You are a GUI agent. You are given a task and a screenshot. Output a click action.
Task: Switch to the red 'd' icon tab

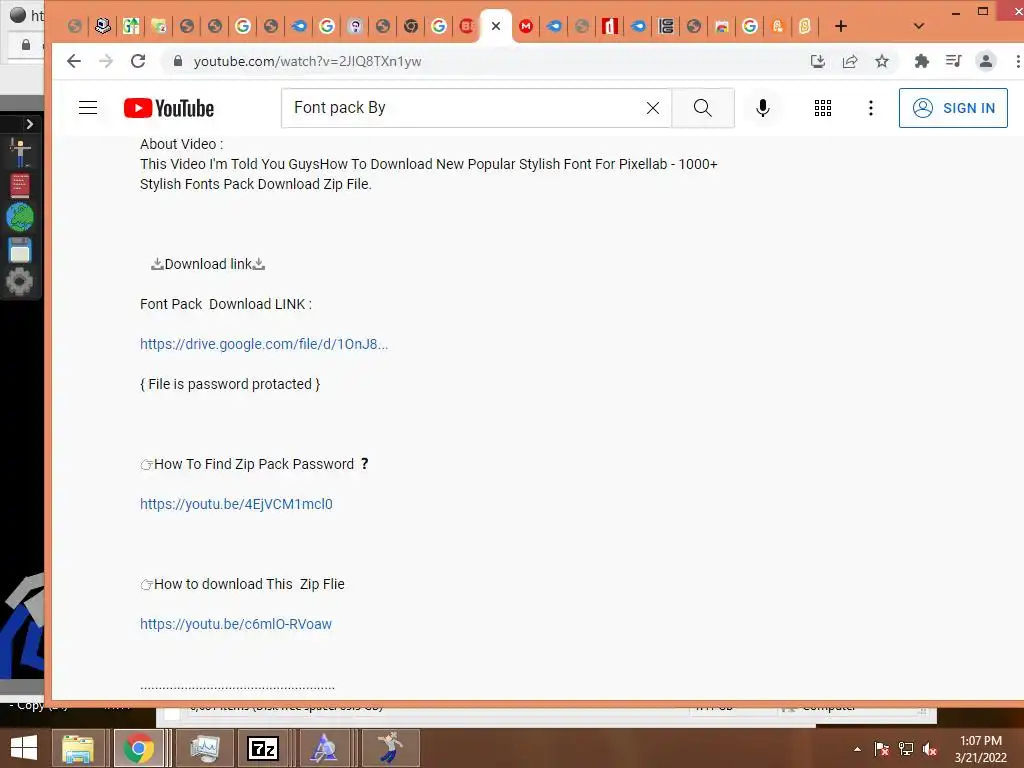pos(610,26)
